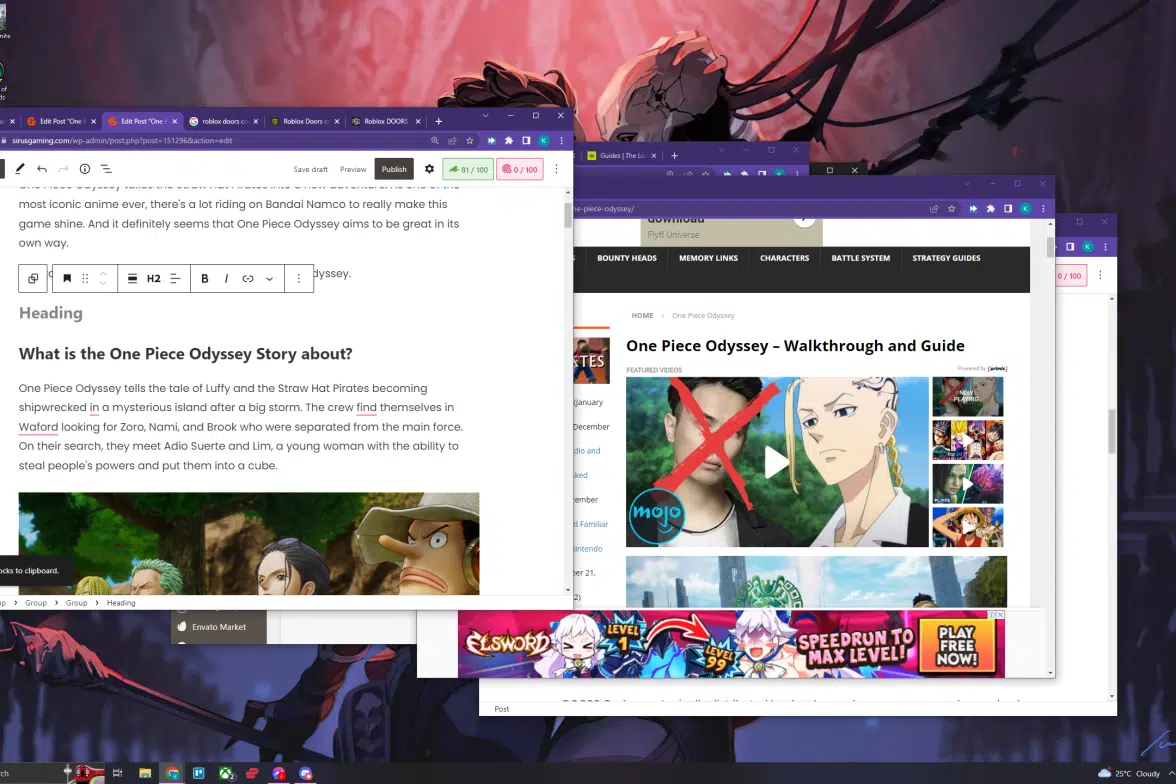The image size is (1176, 784).
Task: Click the Tools pencil icon in the editor toolbar
Action: (x=20, y=169)
